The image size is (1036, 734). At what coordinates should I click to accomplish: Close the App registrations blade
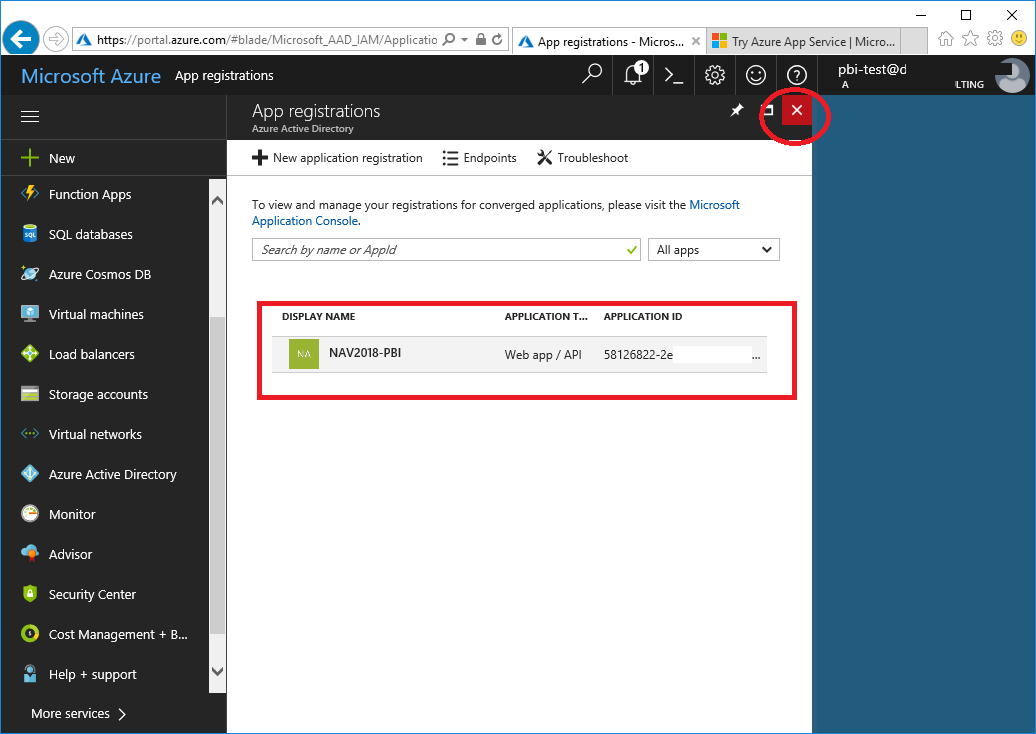[797, 110]
